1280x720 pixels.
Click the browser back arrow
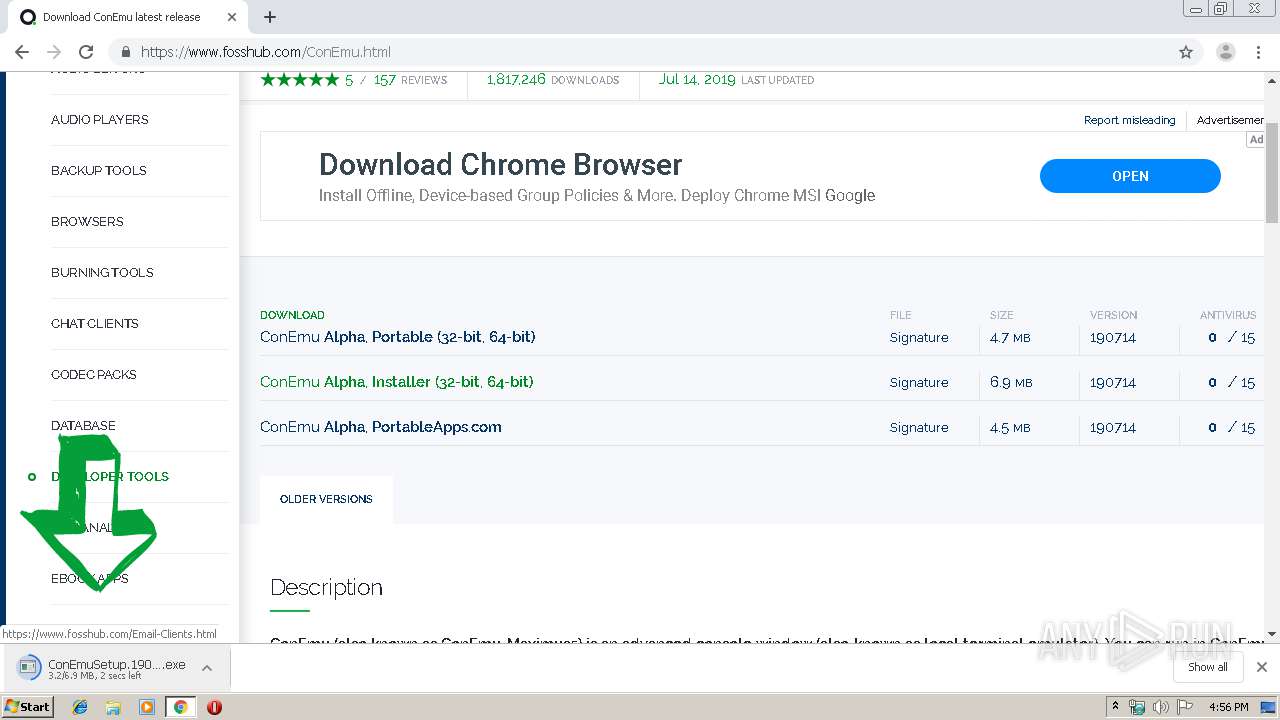coord(22,52)
